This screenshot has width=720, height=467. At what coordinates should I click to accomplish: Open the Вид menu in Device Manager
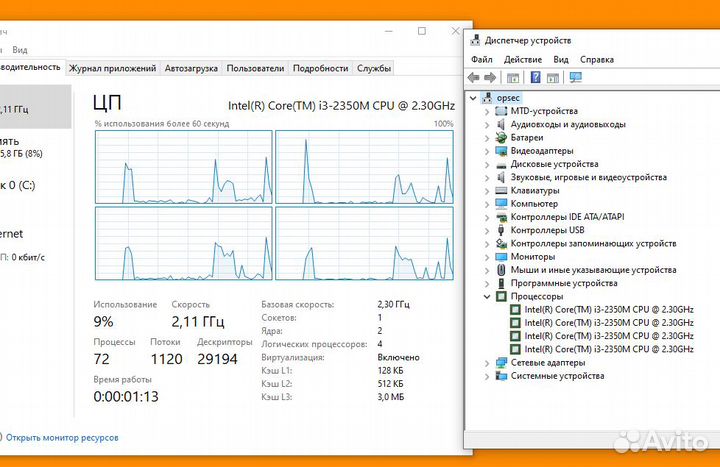click(561, 59)
